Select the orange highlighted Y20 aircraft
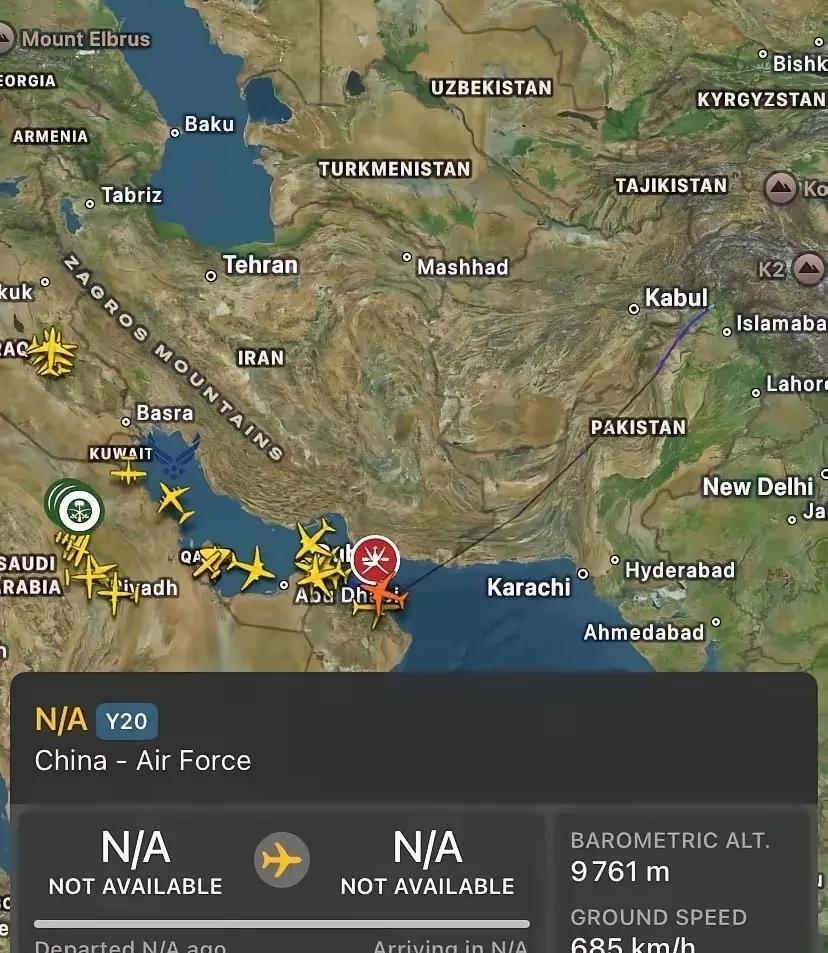The image size is (828, 953). (x=382, y=598)
